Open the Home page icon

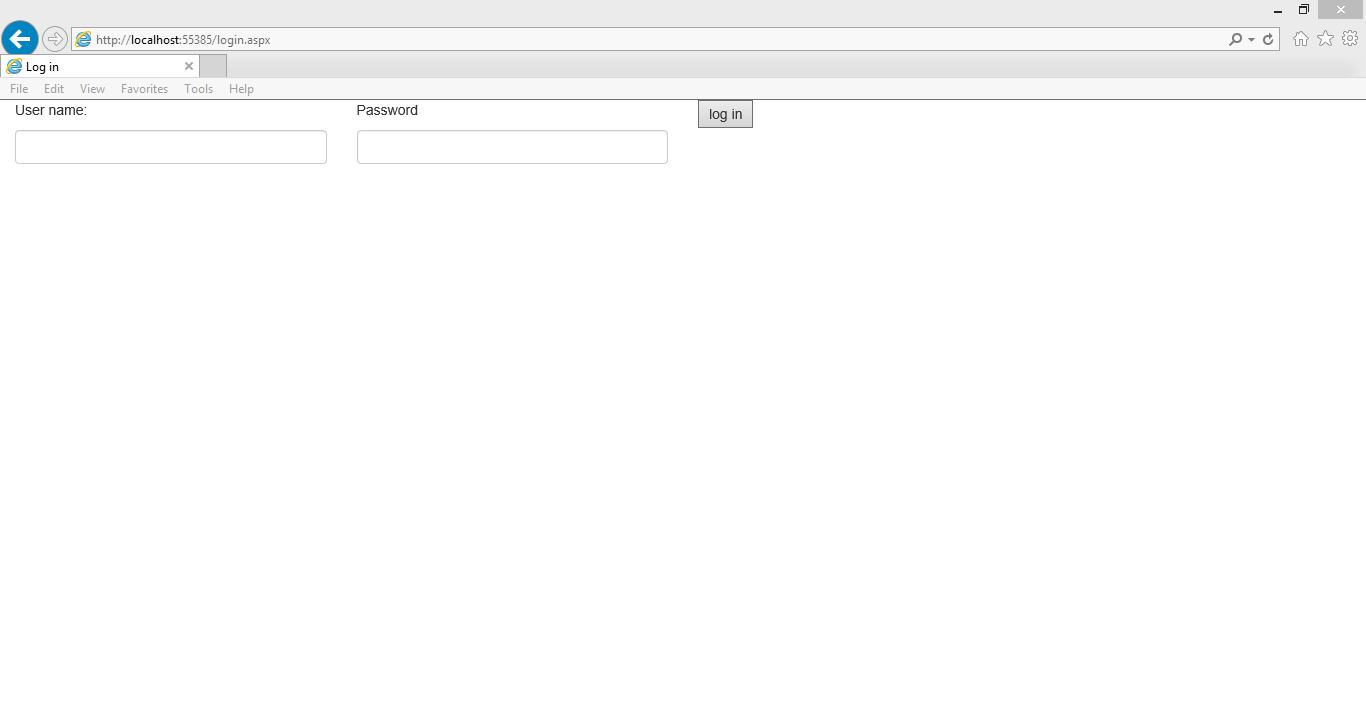pos(1301,39)
